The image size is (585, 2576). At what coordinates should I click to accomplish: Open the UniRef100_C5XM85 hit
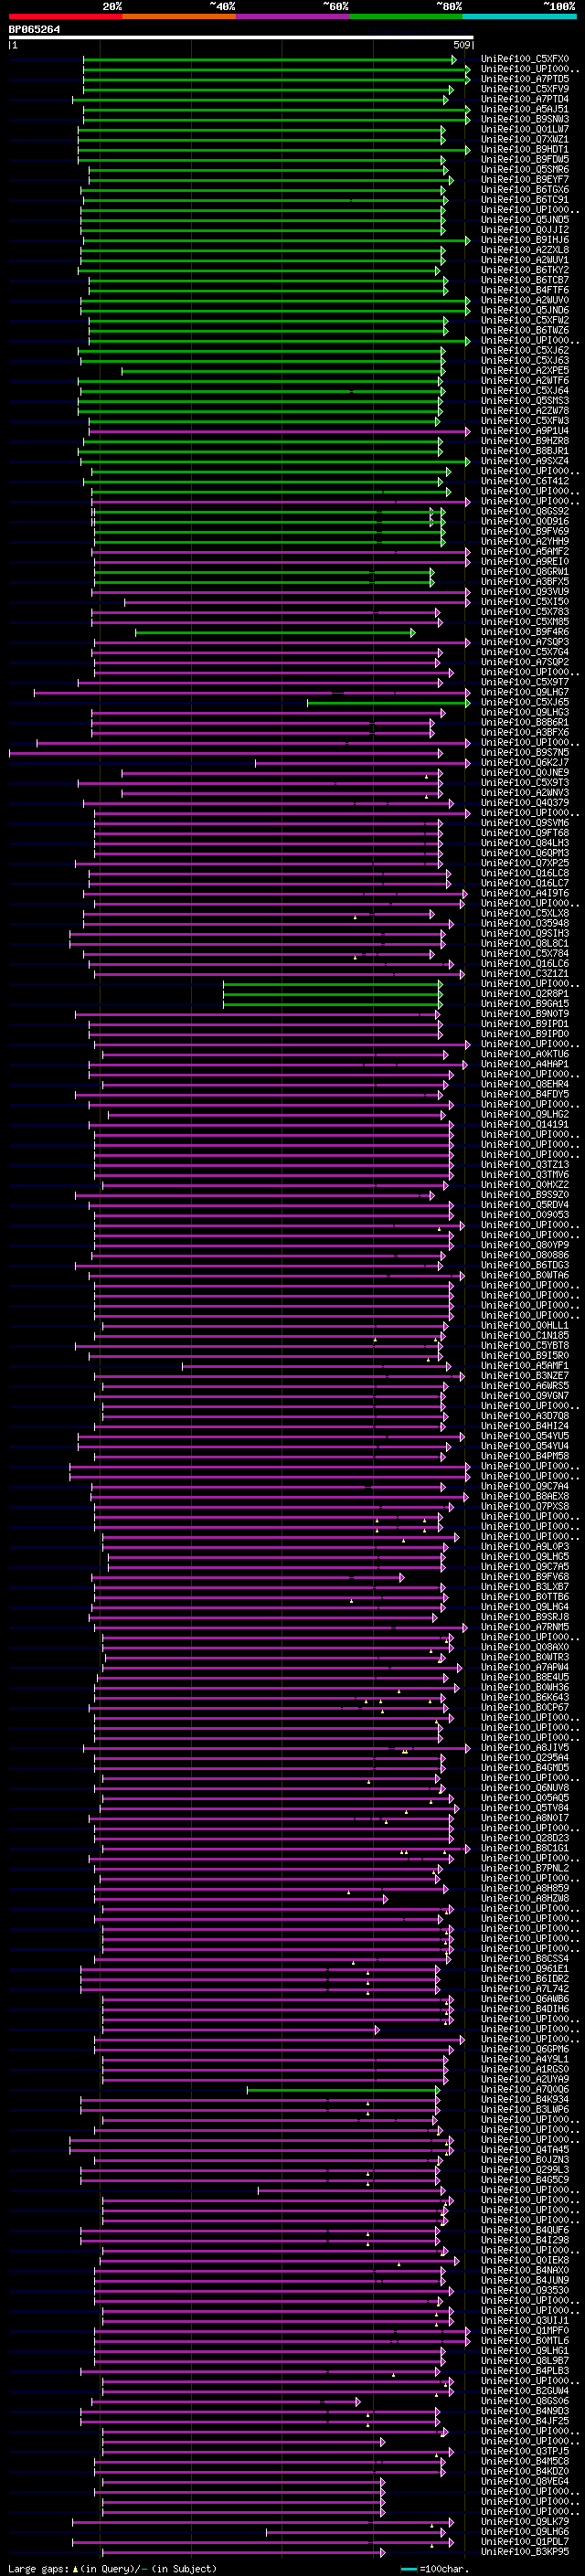click(x=525, y=622)
